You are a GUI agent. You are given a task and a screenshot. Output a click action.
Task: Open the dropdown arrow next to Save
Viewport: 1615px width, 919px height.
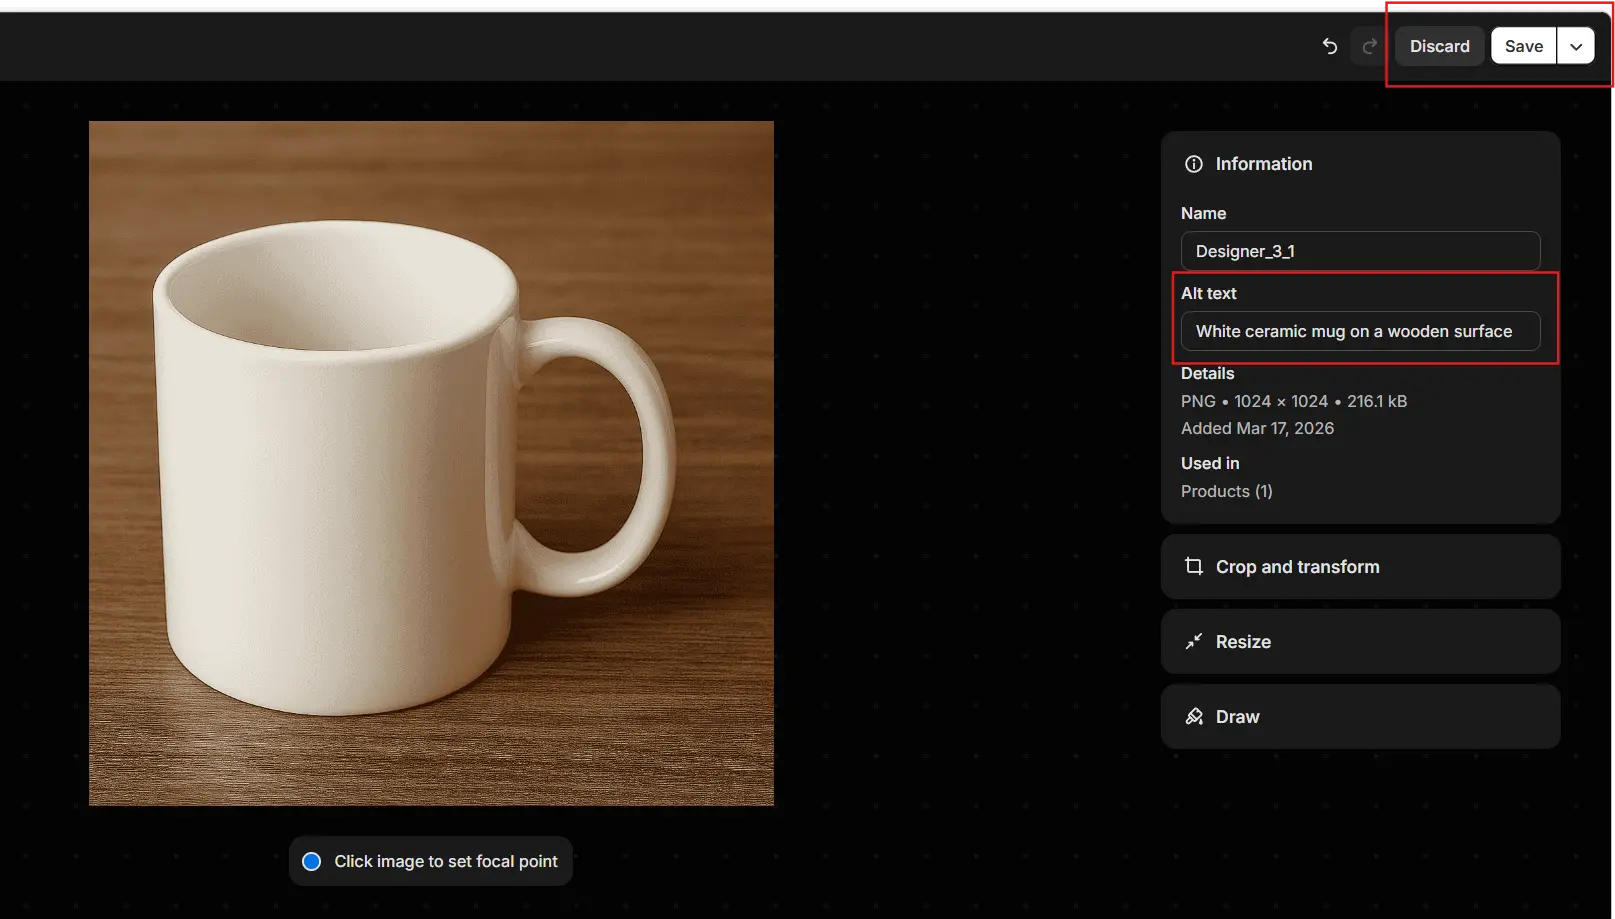(x=1576, y=46)
